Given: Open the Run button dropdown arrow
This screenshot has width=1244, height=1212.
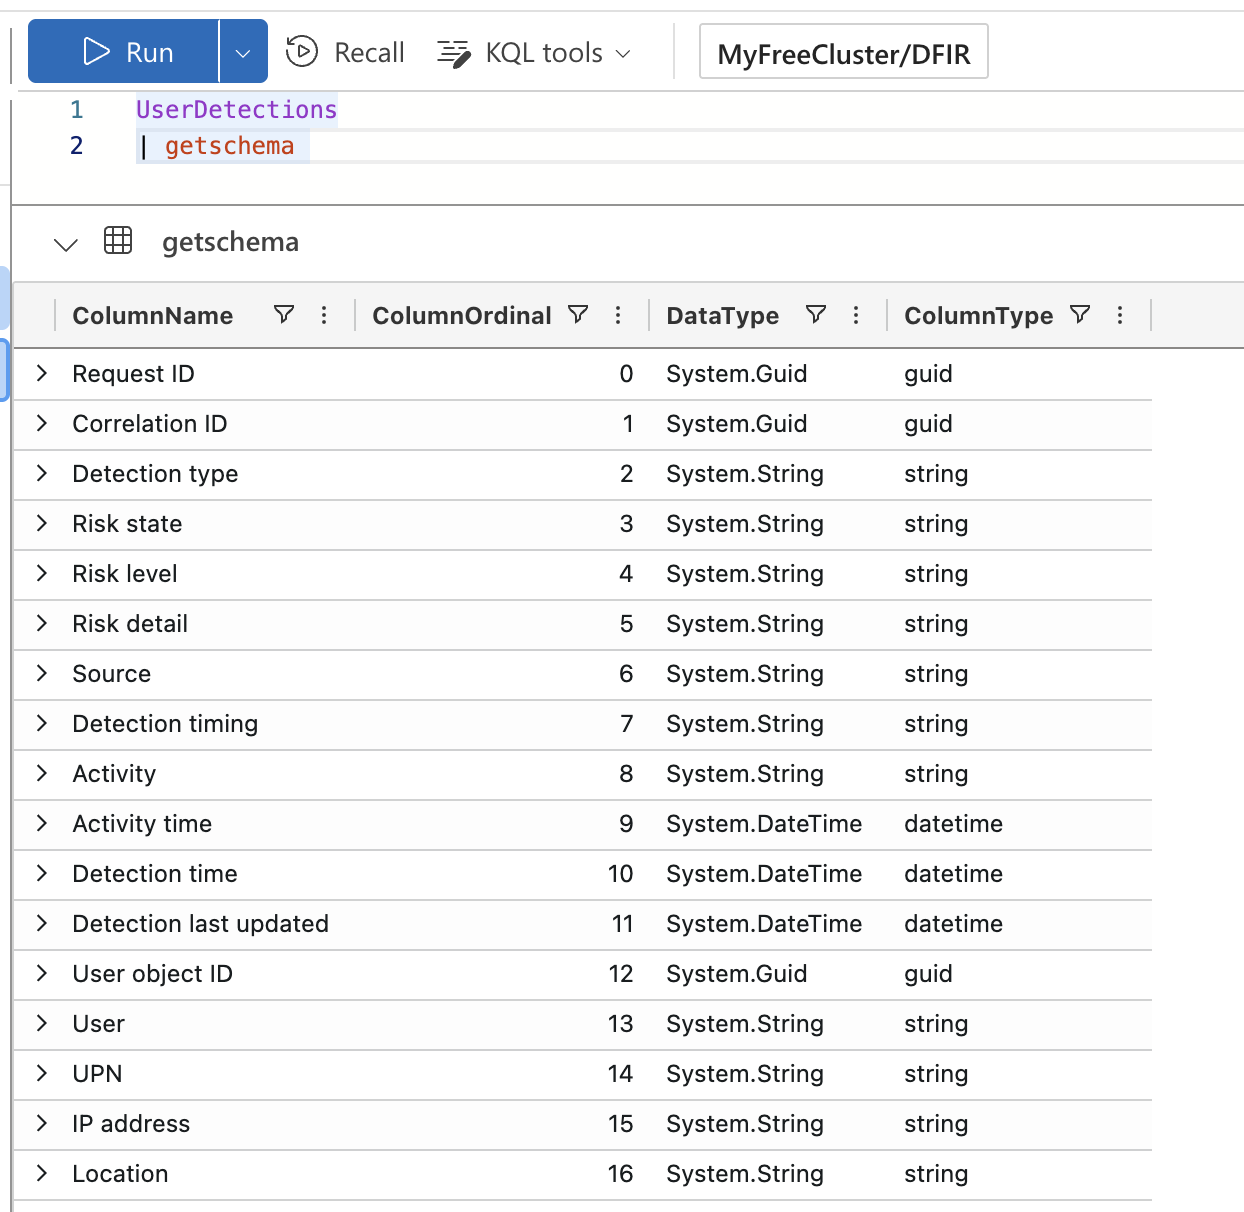Looking at the screenshot, I should click(243, 52).
